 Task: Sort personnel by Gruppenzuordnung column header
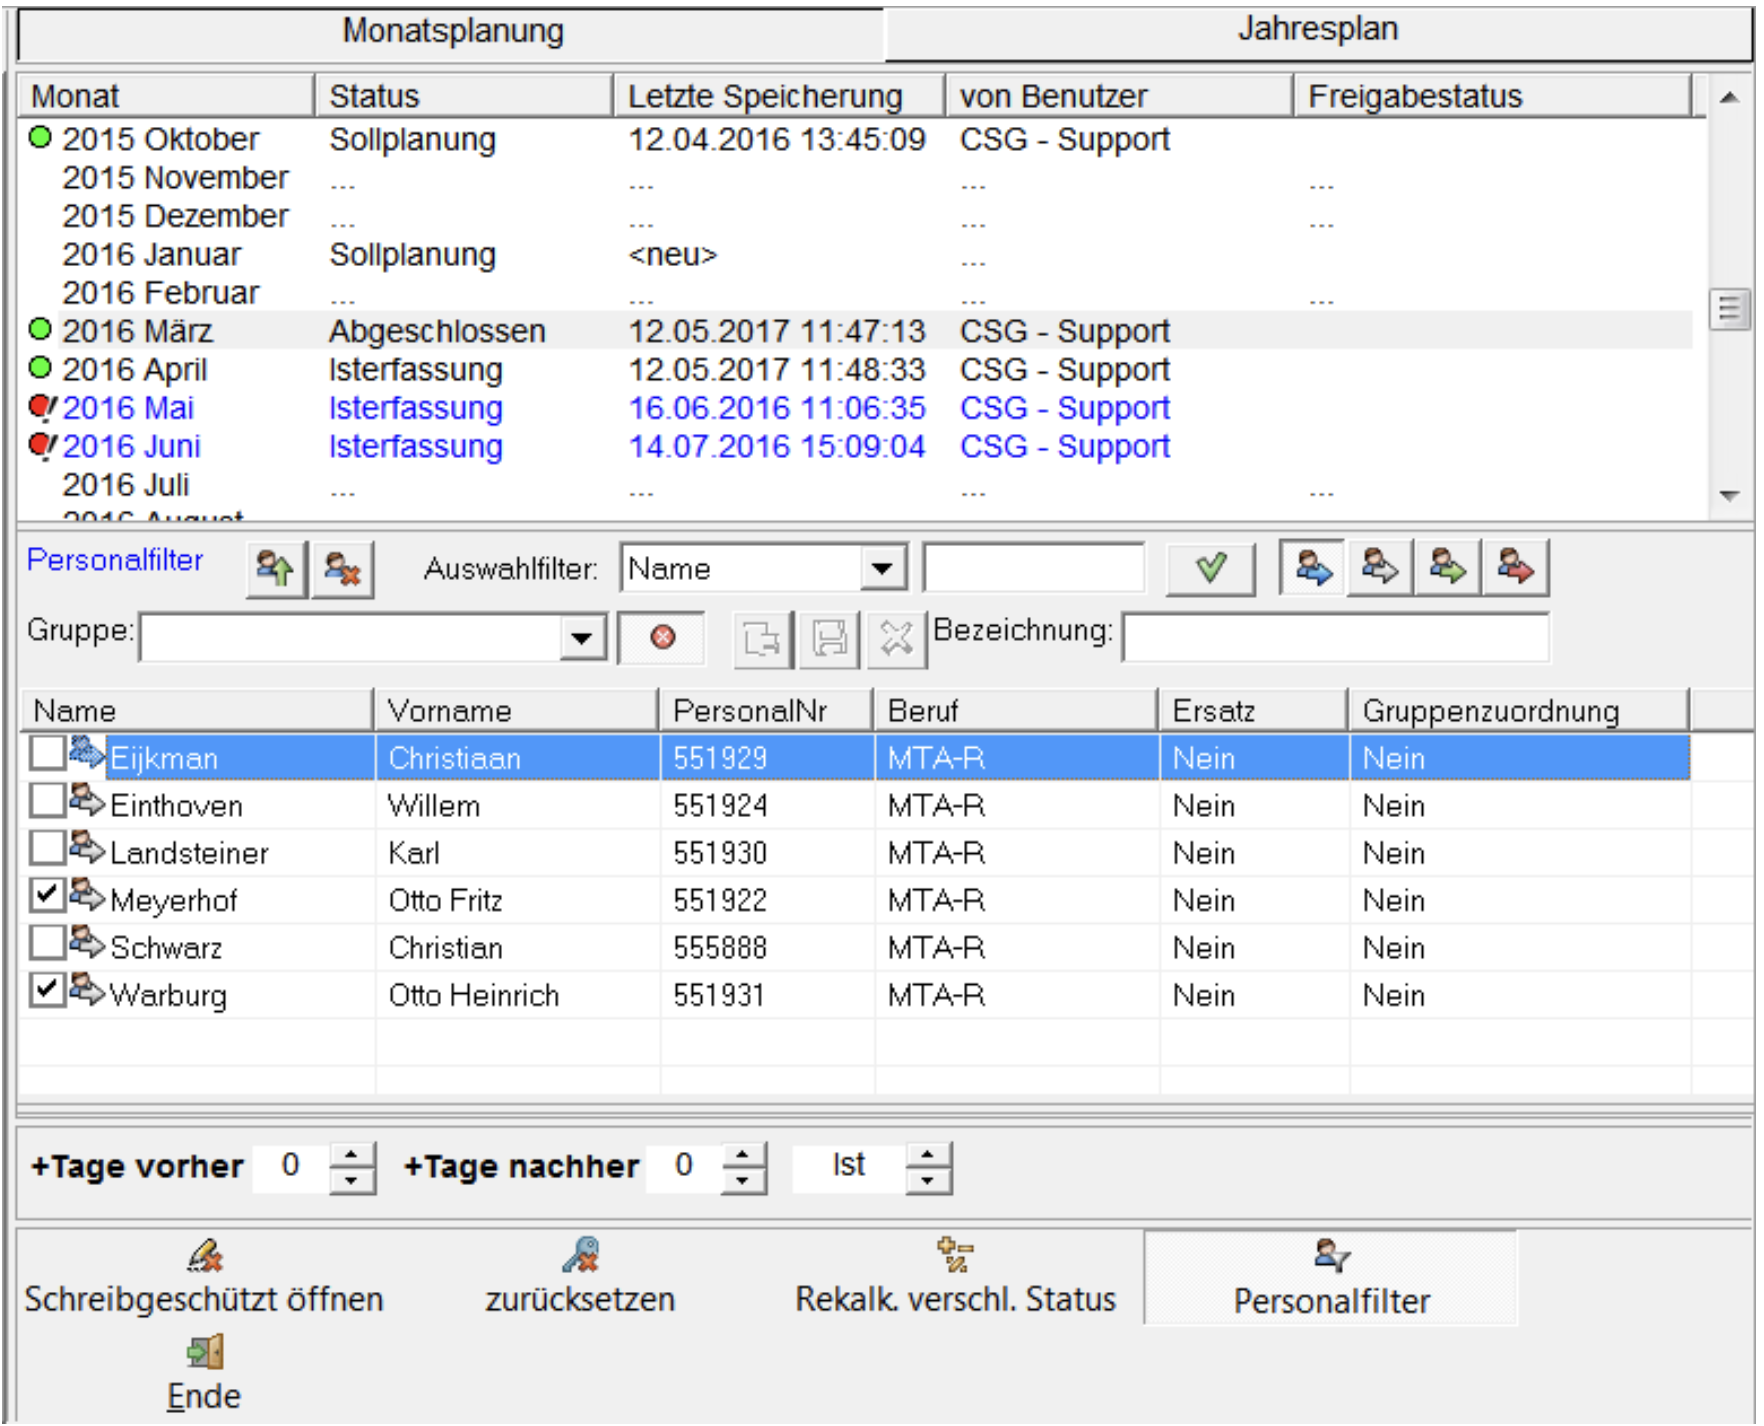pos(1518,710)
